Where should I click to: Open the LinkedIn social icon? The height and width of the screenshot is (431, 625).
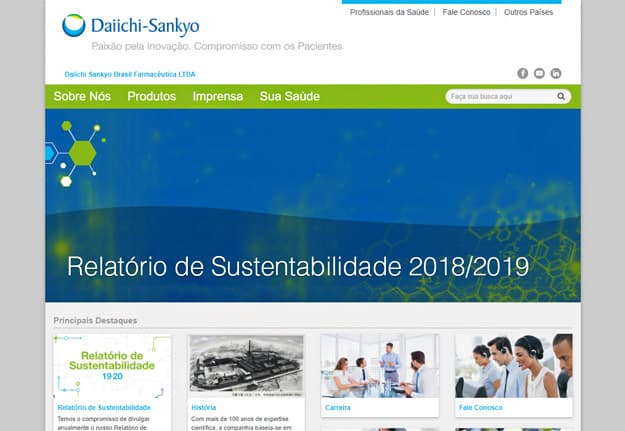point(556,73)
